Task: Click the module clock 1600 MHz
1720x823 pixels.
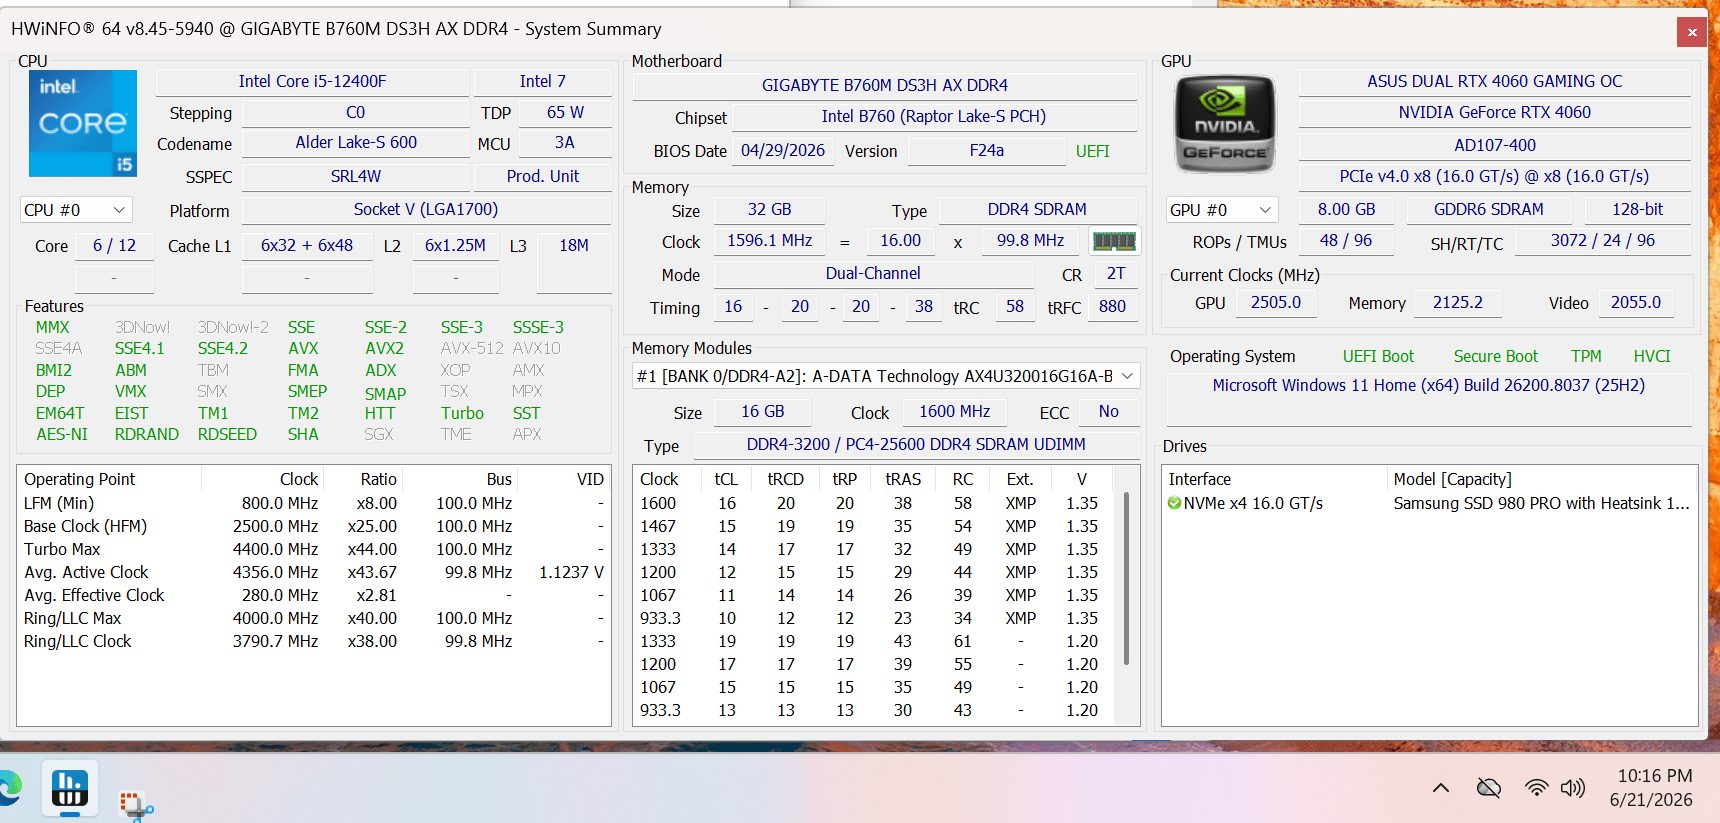Action: pyautogui.click(x=955, y=412)
